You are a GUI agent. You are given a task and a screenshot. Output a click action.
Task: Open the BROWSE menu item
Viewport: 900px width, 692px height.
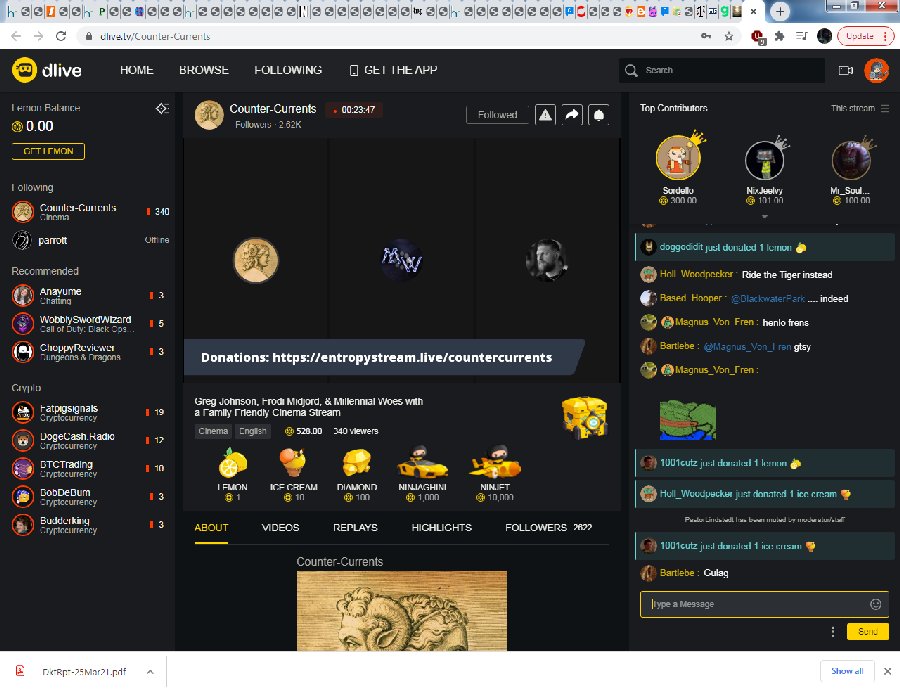pos(204,70)
